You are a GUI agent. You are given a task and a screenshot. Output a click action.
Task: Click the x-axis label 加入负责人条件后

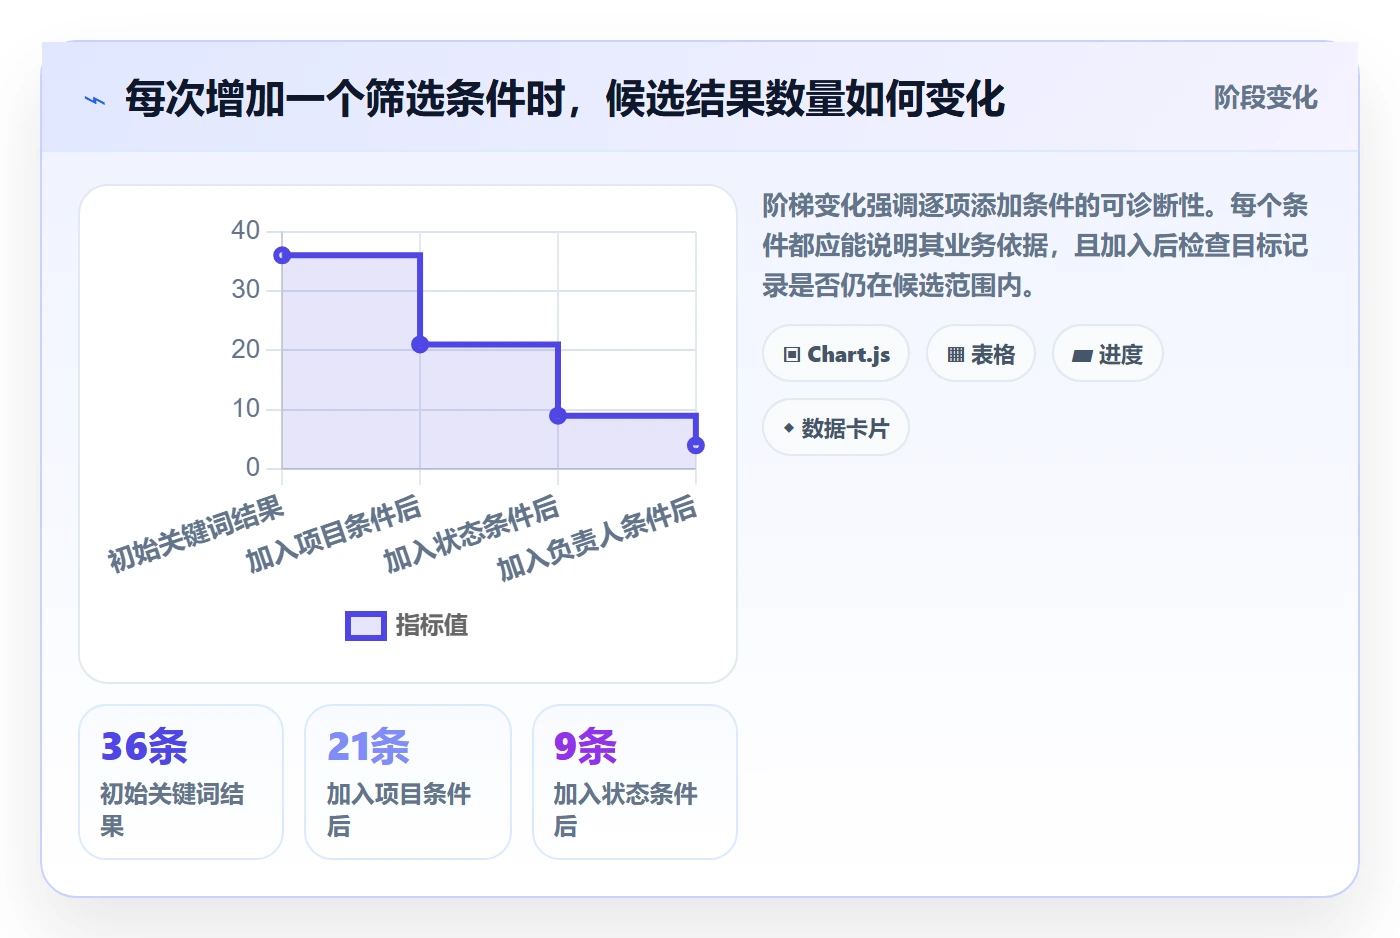597,537
